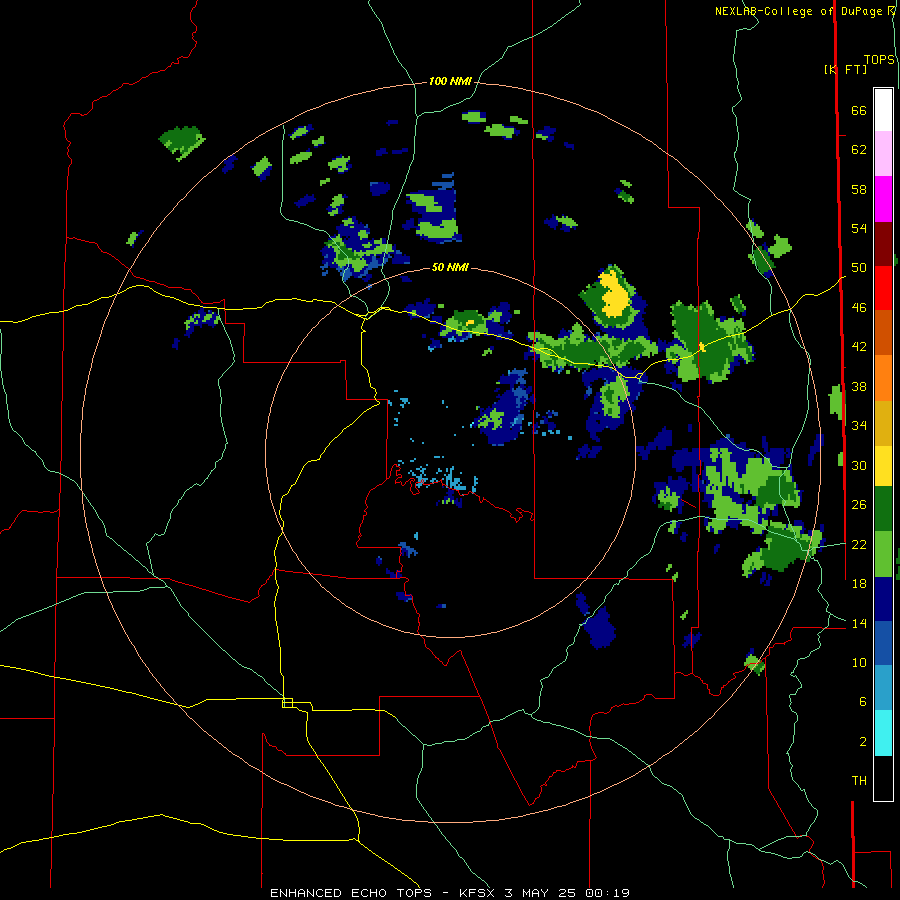Click the "NEXLAB-College of DuPage" credit text
The width and height of the screenshot is (900, 900).
(x=801, y=11)
